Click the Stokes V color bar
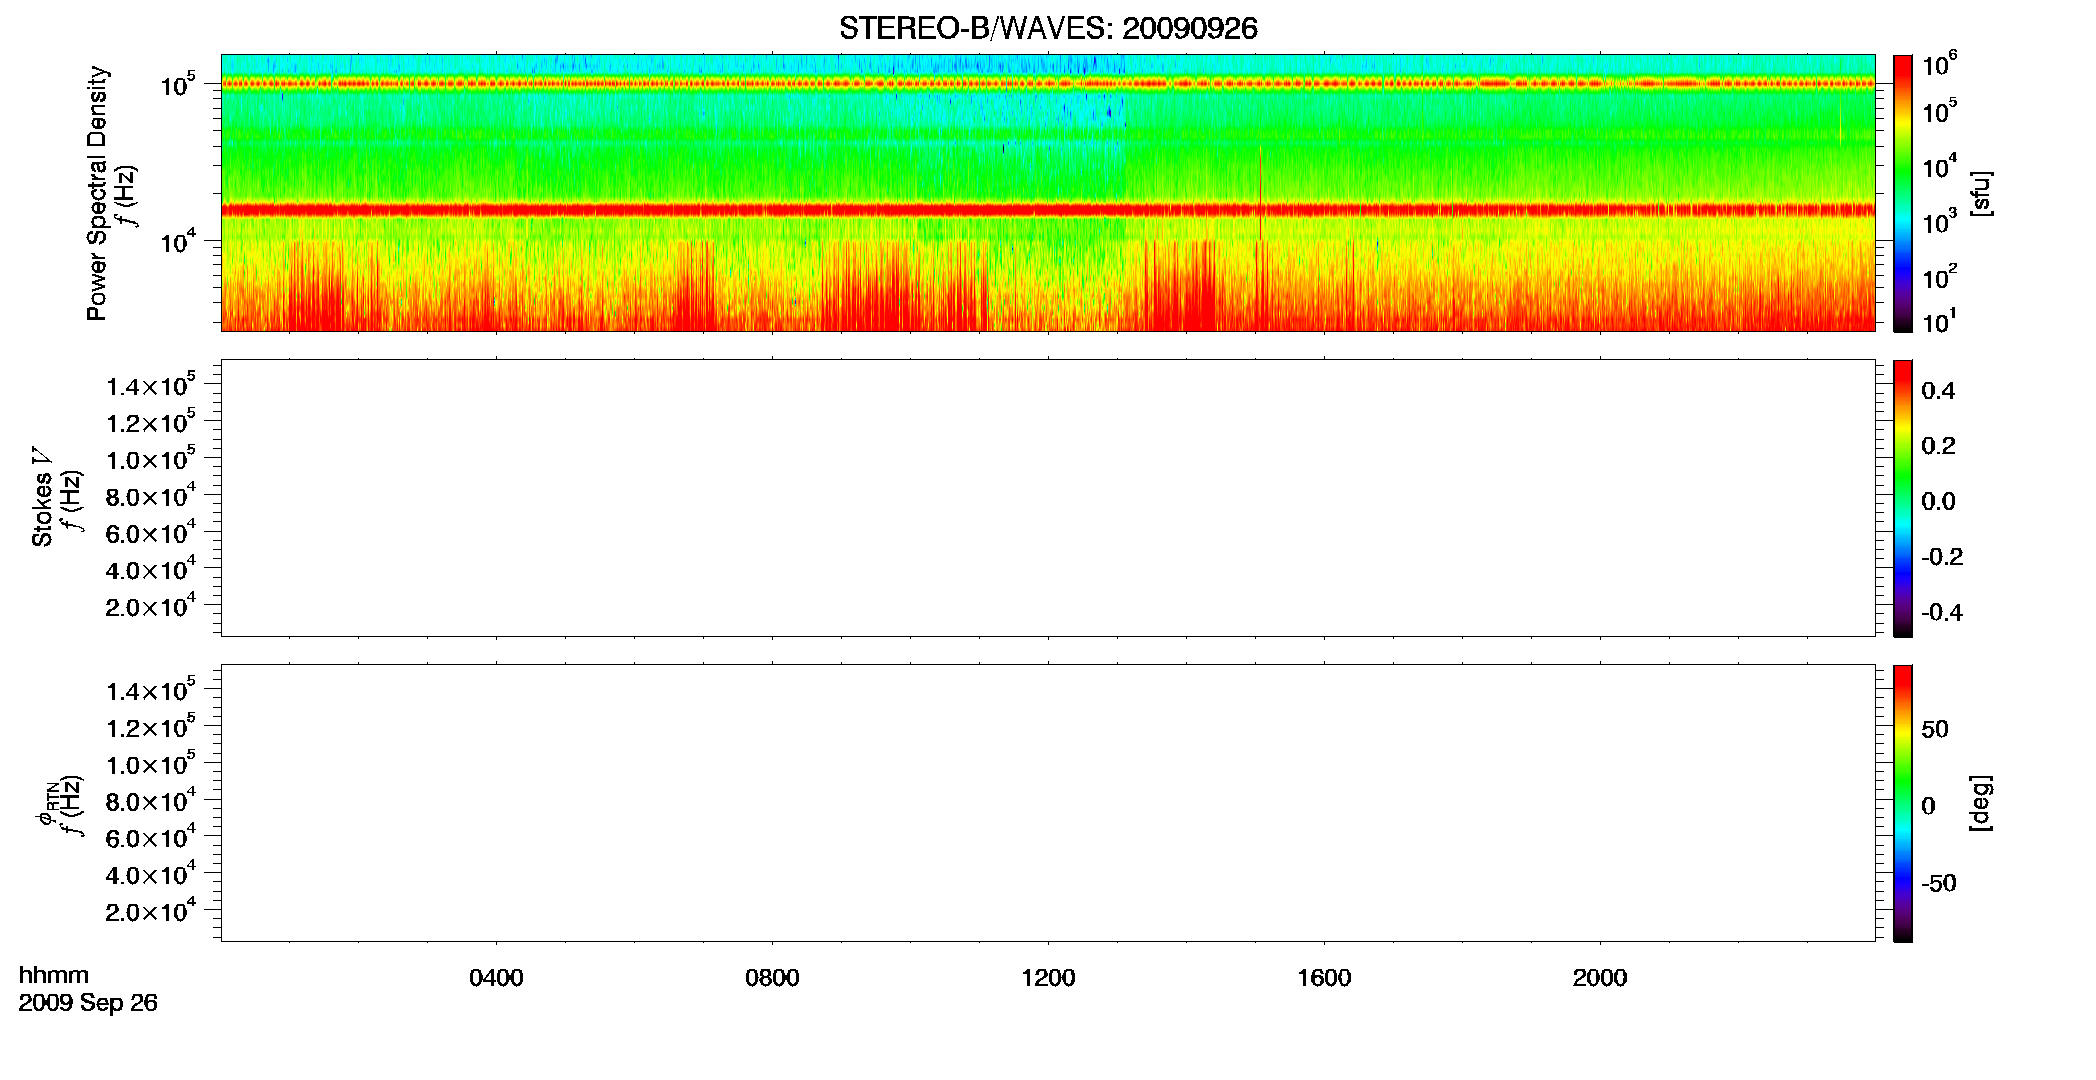 click(1902, 498)
